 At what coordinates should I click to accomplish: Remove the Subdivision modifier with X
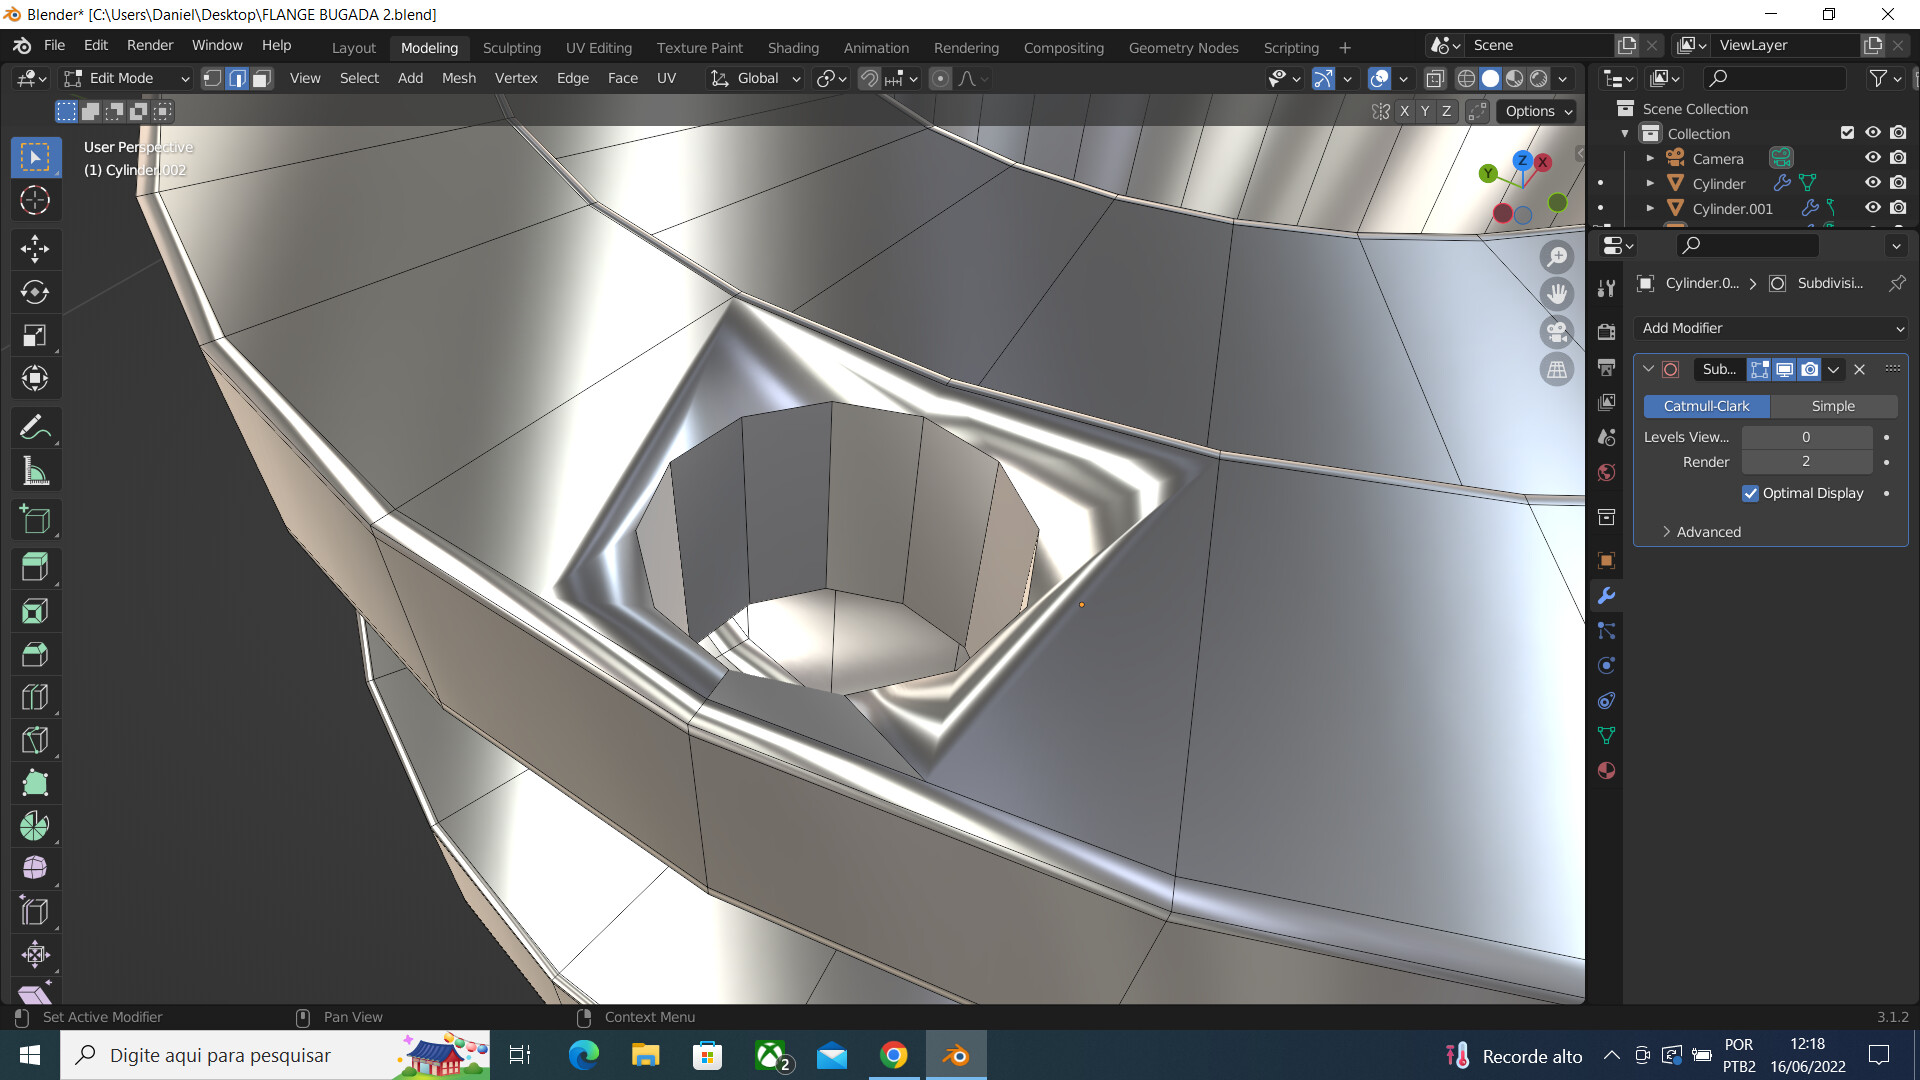(1860, 369)
